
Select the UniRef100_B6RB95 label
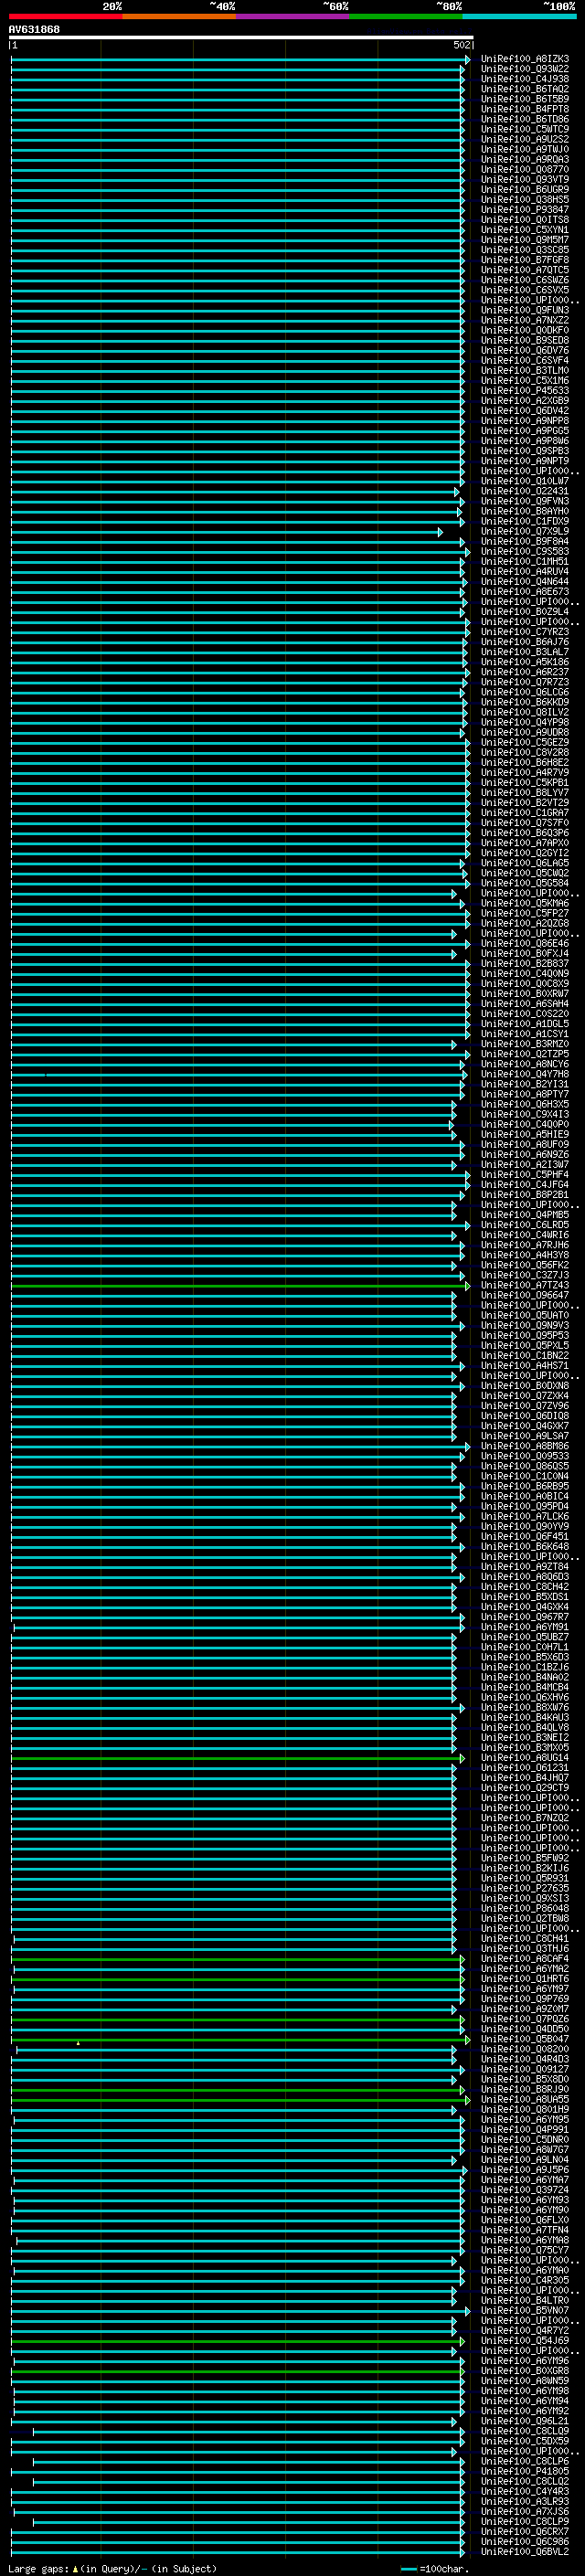click(524, 1487)
